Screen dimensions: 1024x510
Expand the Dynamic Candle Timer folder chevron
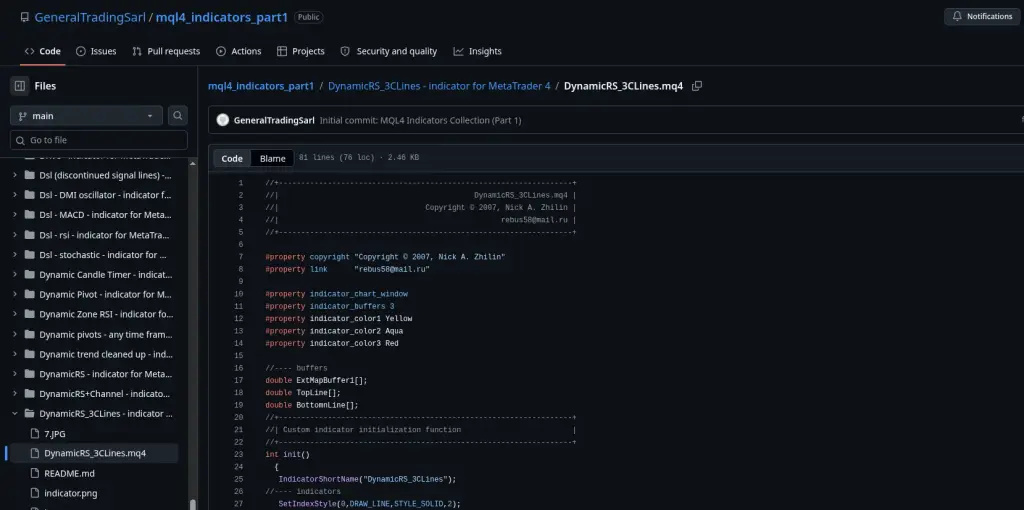(15, 274)
